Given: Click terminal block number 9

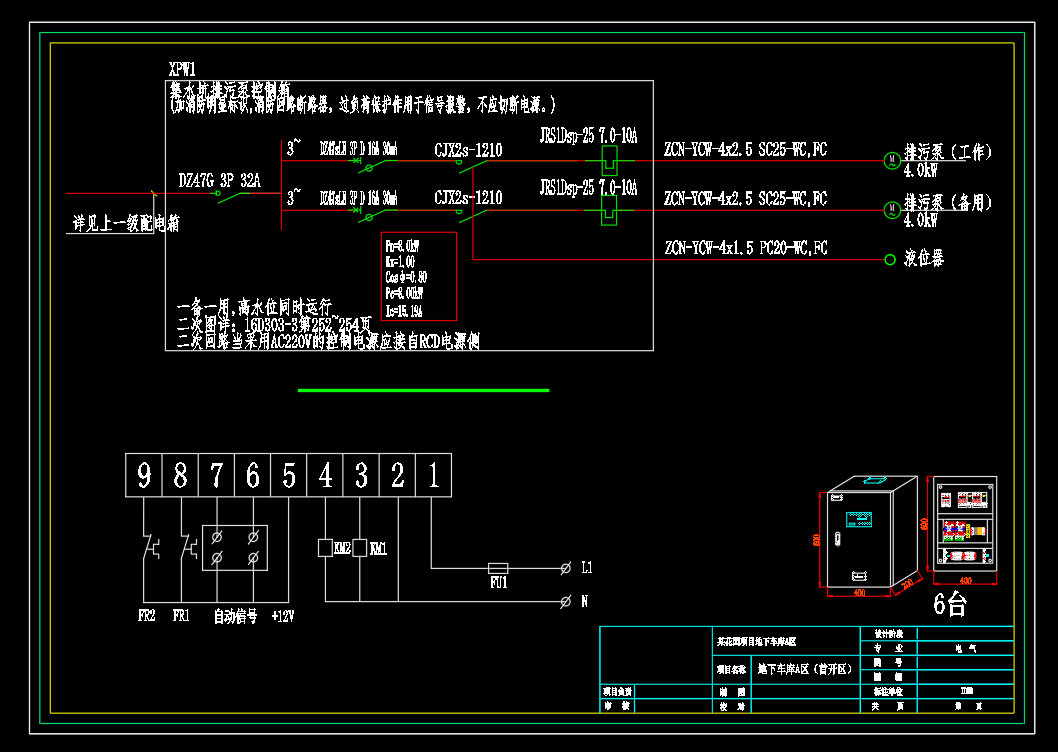Looking at the screenshot, I should (144, 475).
